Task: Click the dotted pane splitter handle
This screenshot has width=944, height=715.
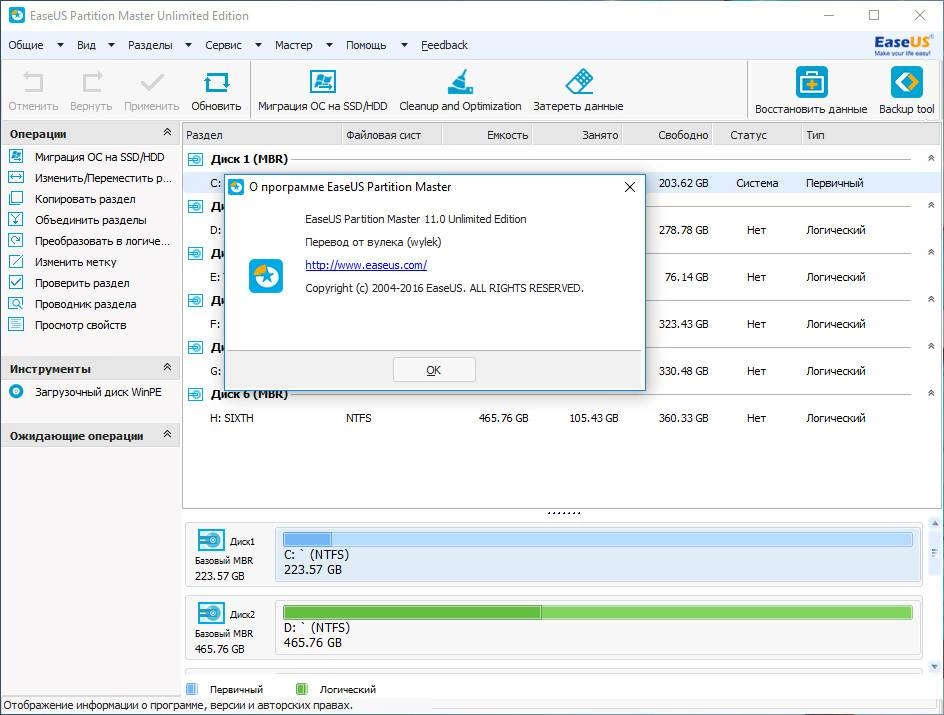Action: coord(564,513)
